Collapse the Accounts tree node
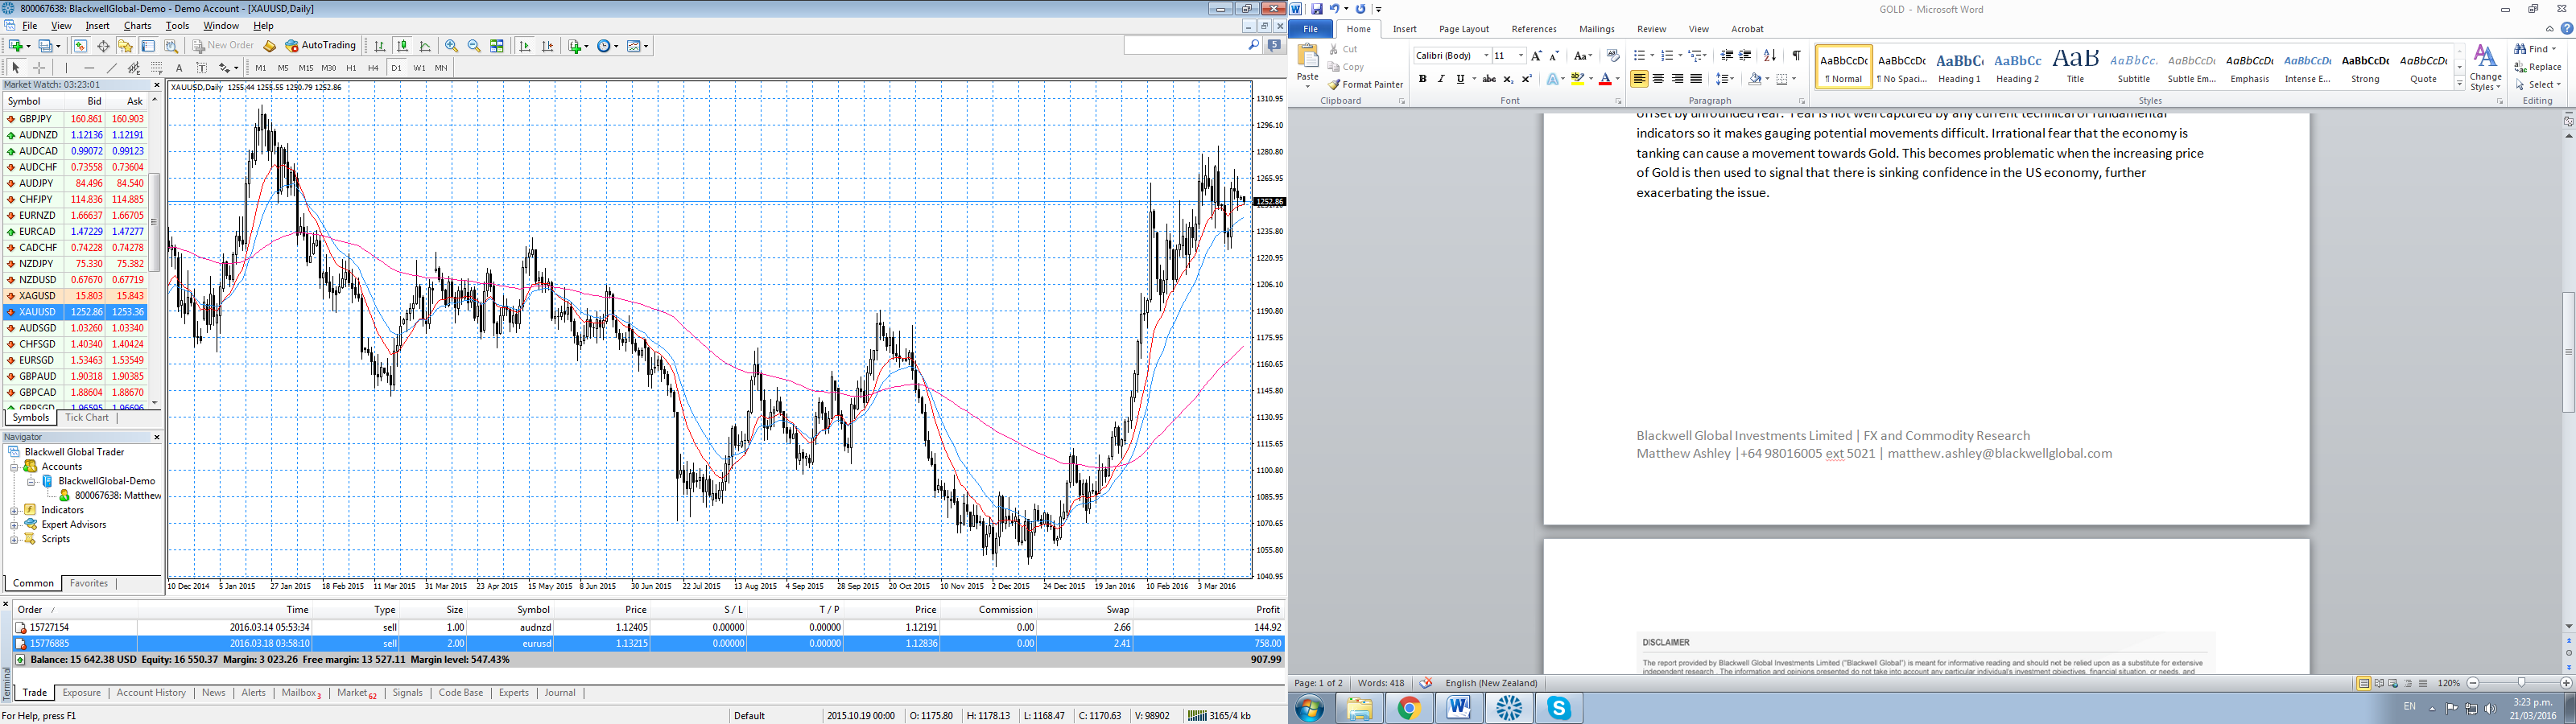 point(15,467)
